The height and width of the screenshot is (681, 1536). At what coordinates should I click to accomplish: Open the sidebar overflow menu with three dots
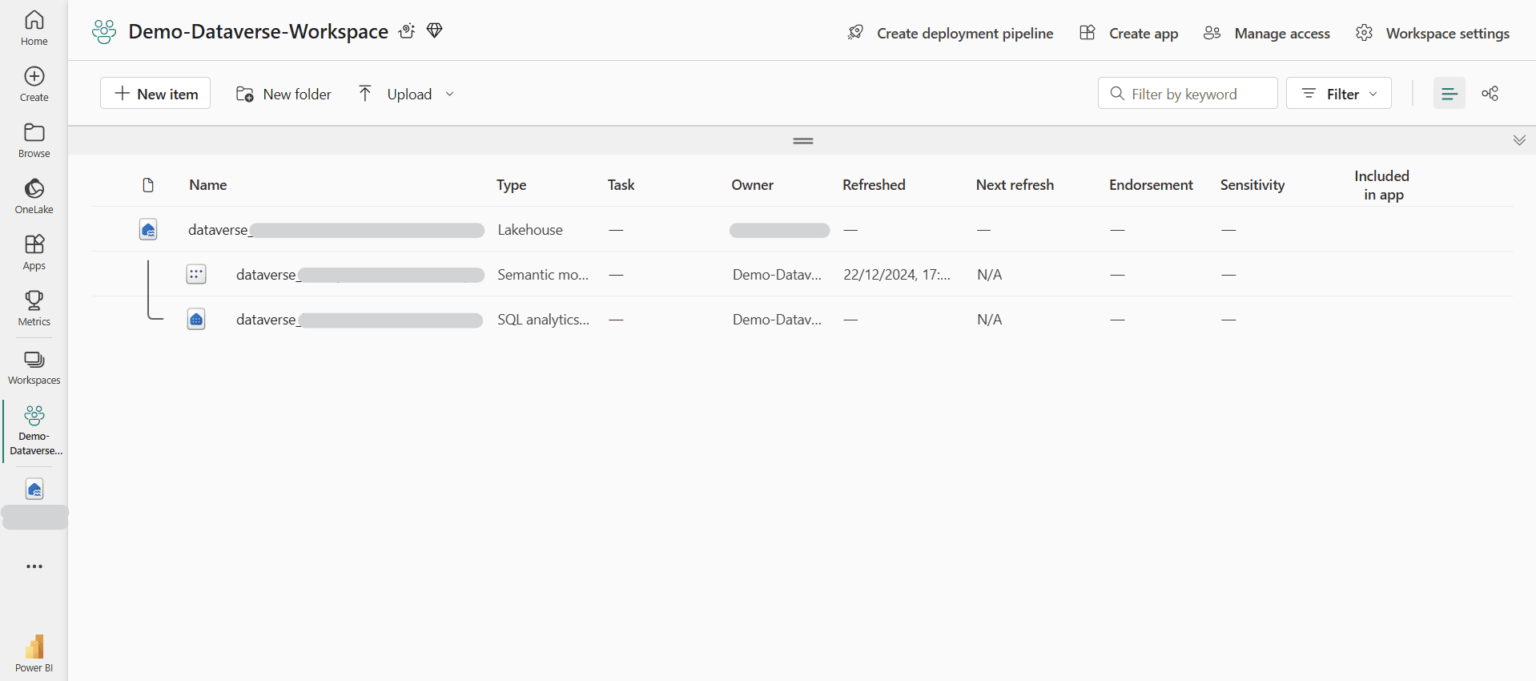33,566
